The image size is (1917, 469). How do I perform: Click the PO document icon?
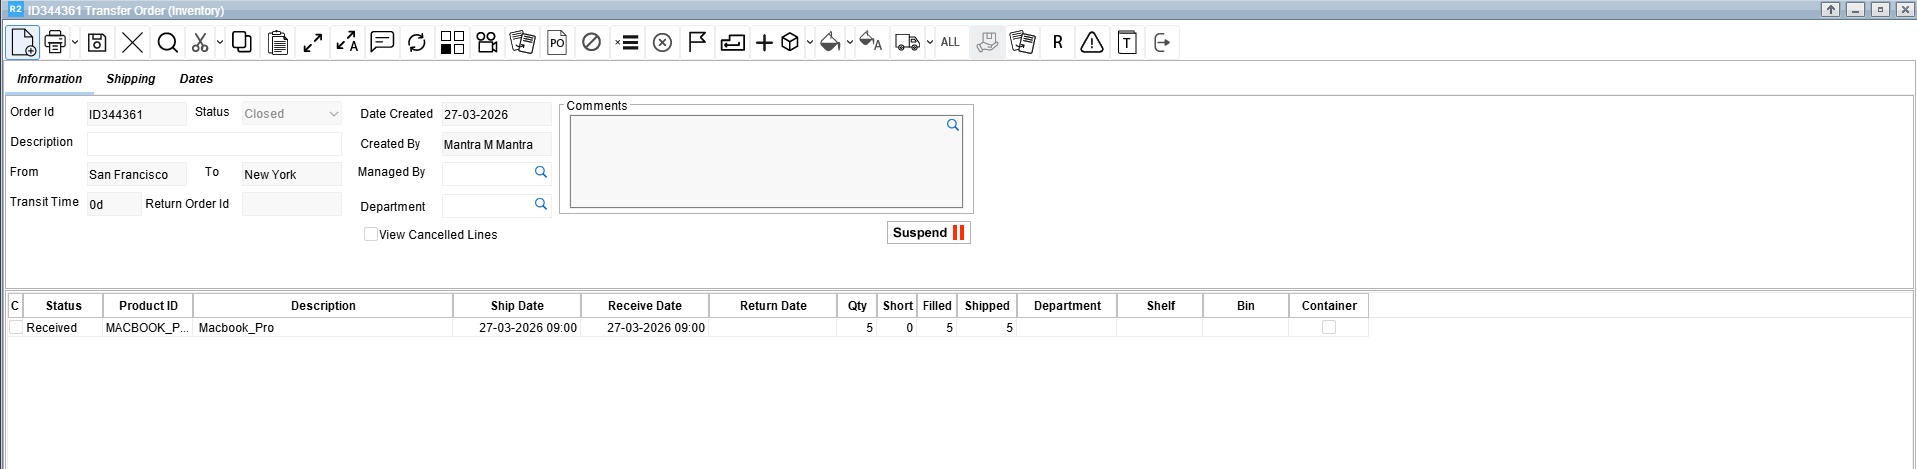click(557, 42)
